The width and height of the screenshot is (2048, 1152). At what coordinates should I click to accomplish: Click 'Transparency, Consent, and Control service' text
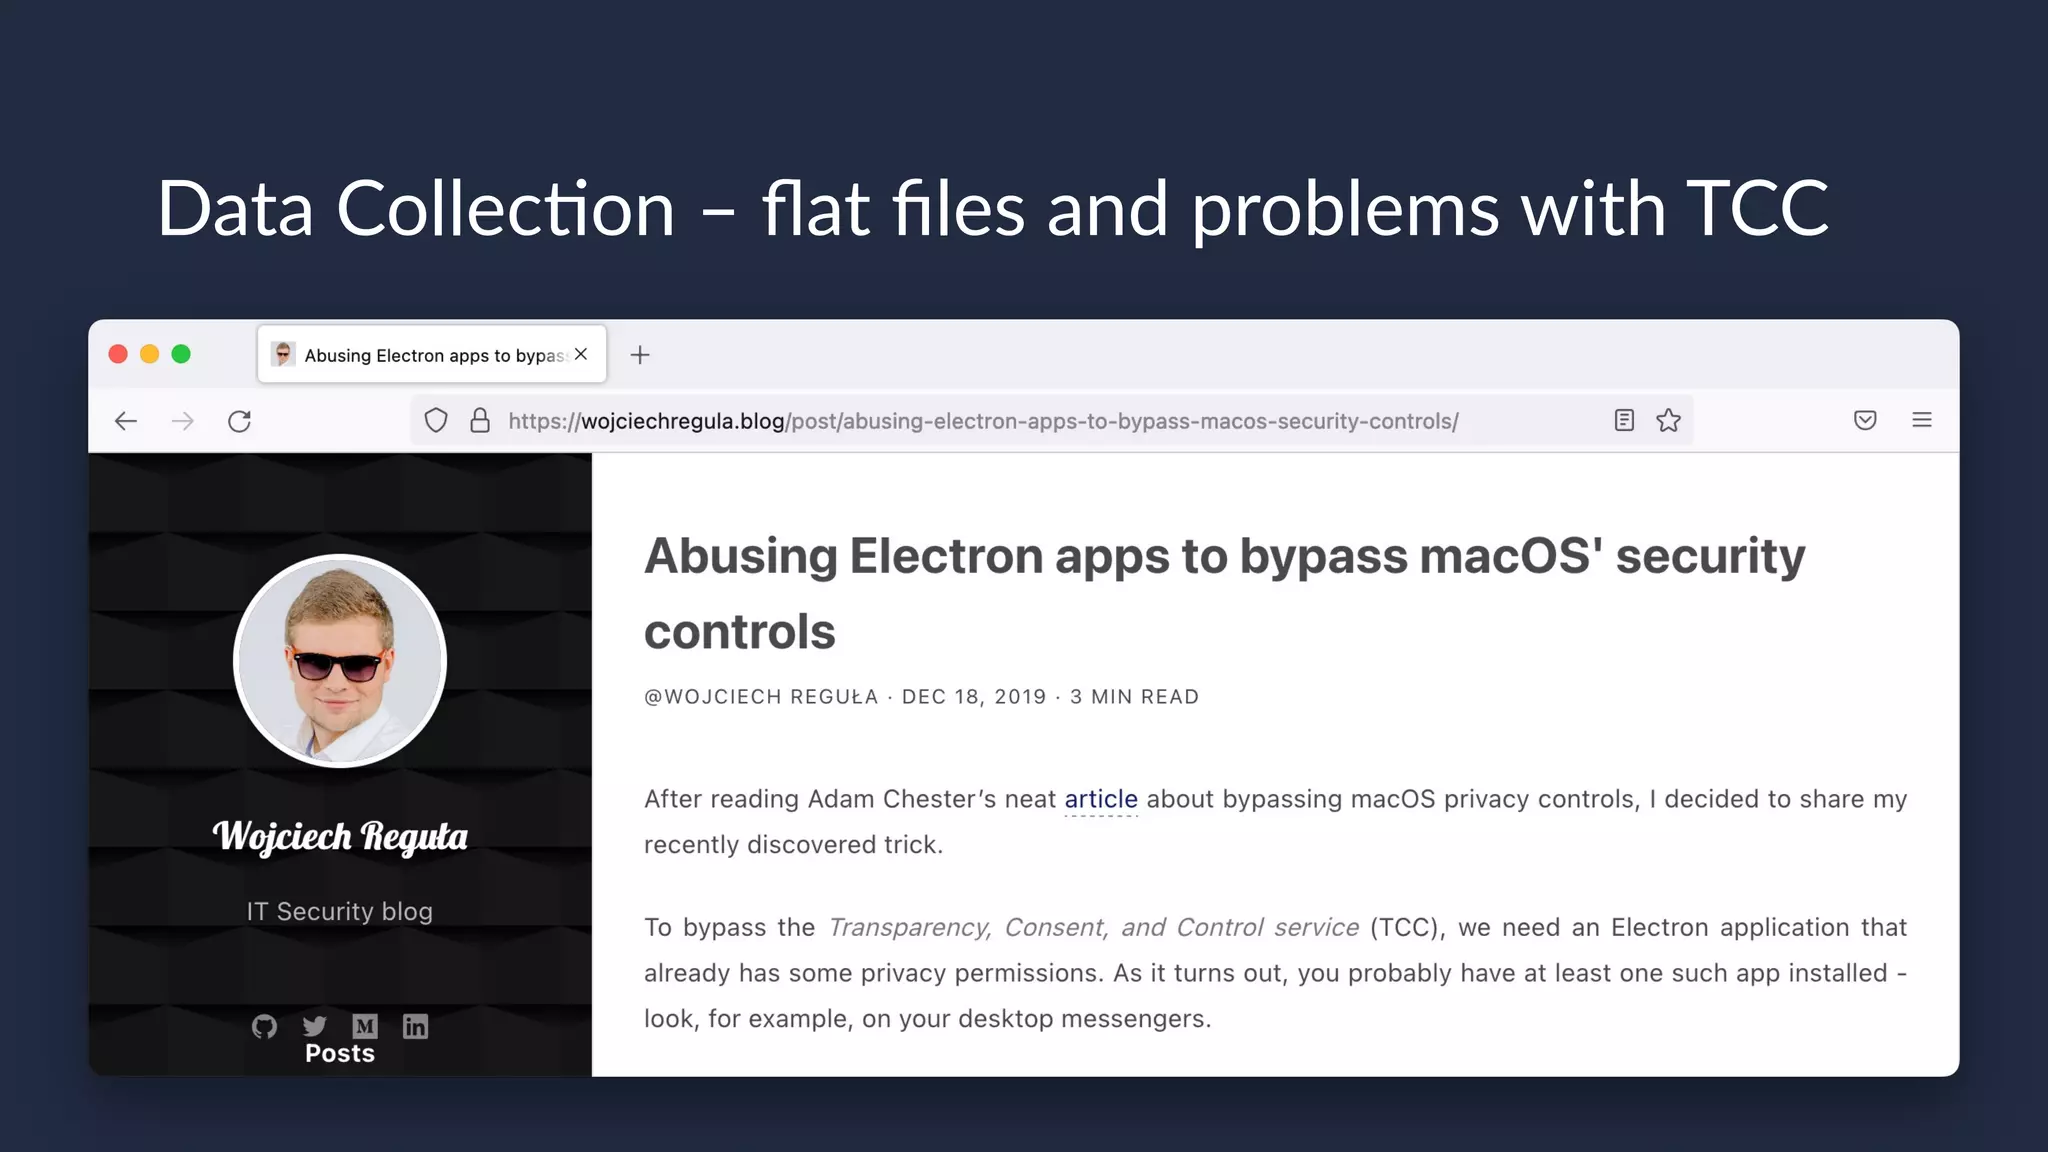point(1094,928)
